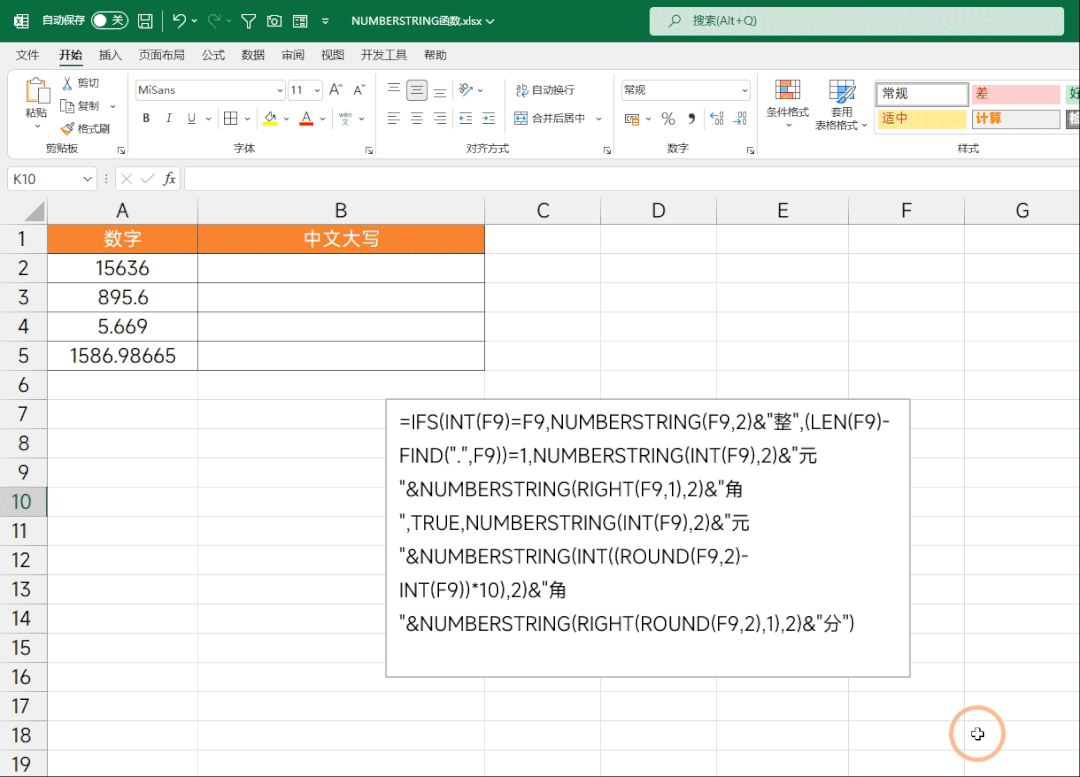This screenshot has height=777, width=1080.
Task: Toggle Bold formatting
Action: 146,118
